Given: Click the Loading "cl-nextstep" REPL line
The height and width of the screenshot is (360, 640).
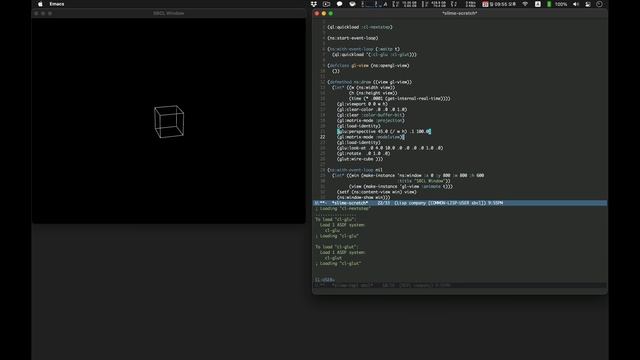Looking at the screenshot, I should click(343, 209).
